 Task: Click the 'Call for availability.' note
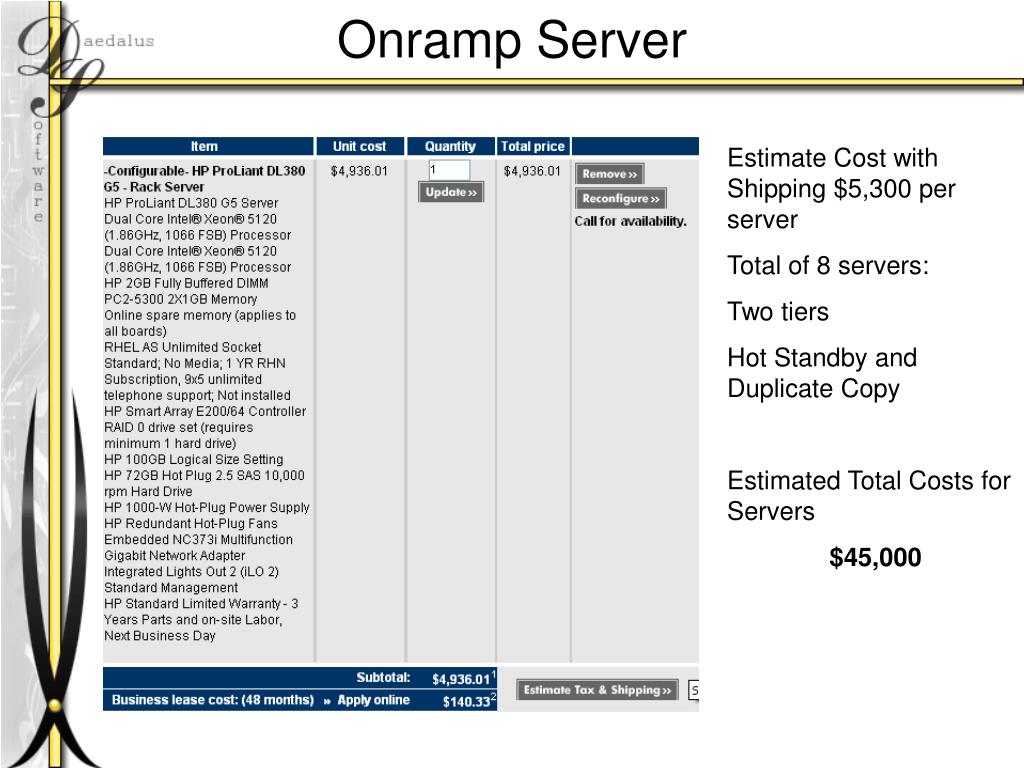click(x=630, y=221)
